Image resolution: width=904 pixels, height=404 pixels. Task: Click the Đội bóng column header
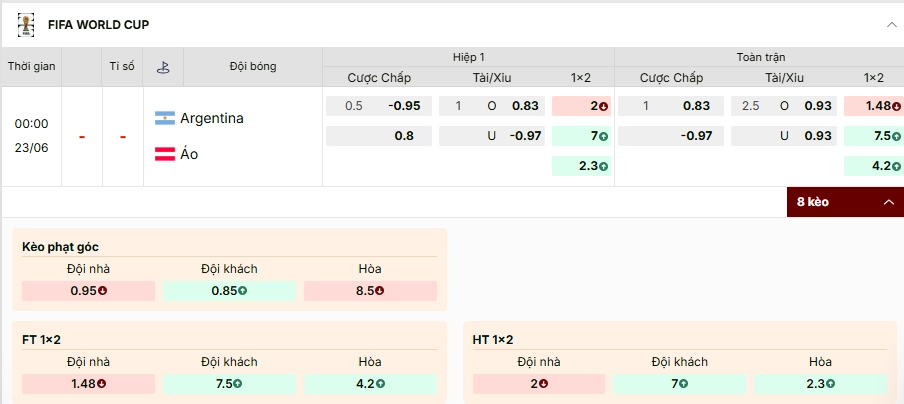[253, 66]
